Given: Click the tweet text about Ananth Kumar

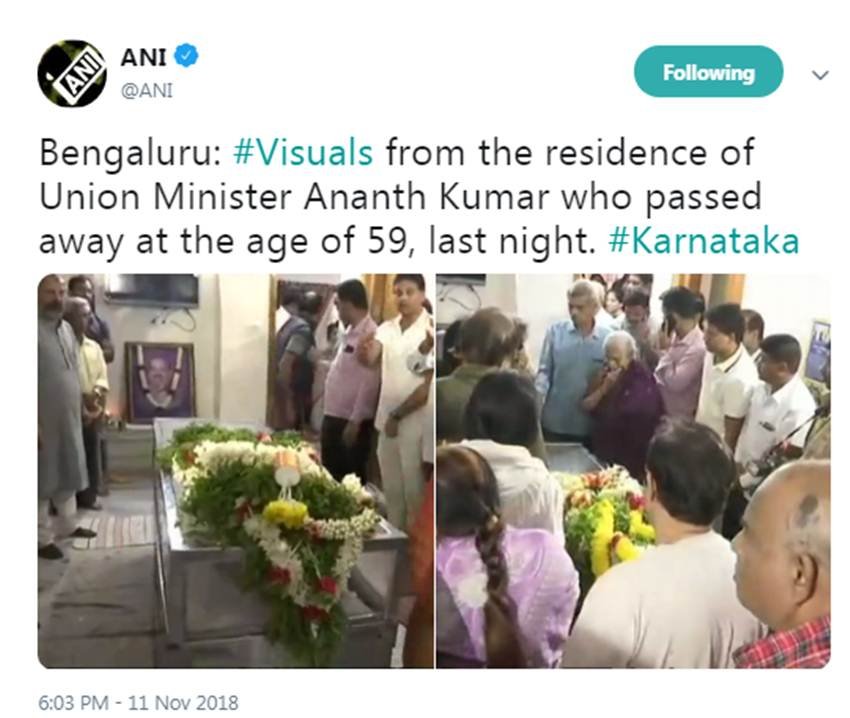Looking at the screenshot, I should click(x=419, y=197).
